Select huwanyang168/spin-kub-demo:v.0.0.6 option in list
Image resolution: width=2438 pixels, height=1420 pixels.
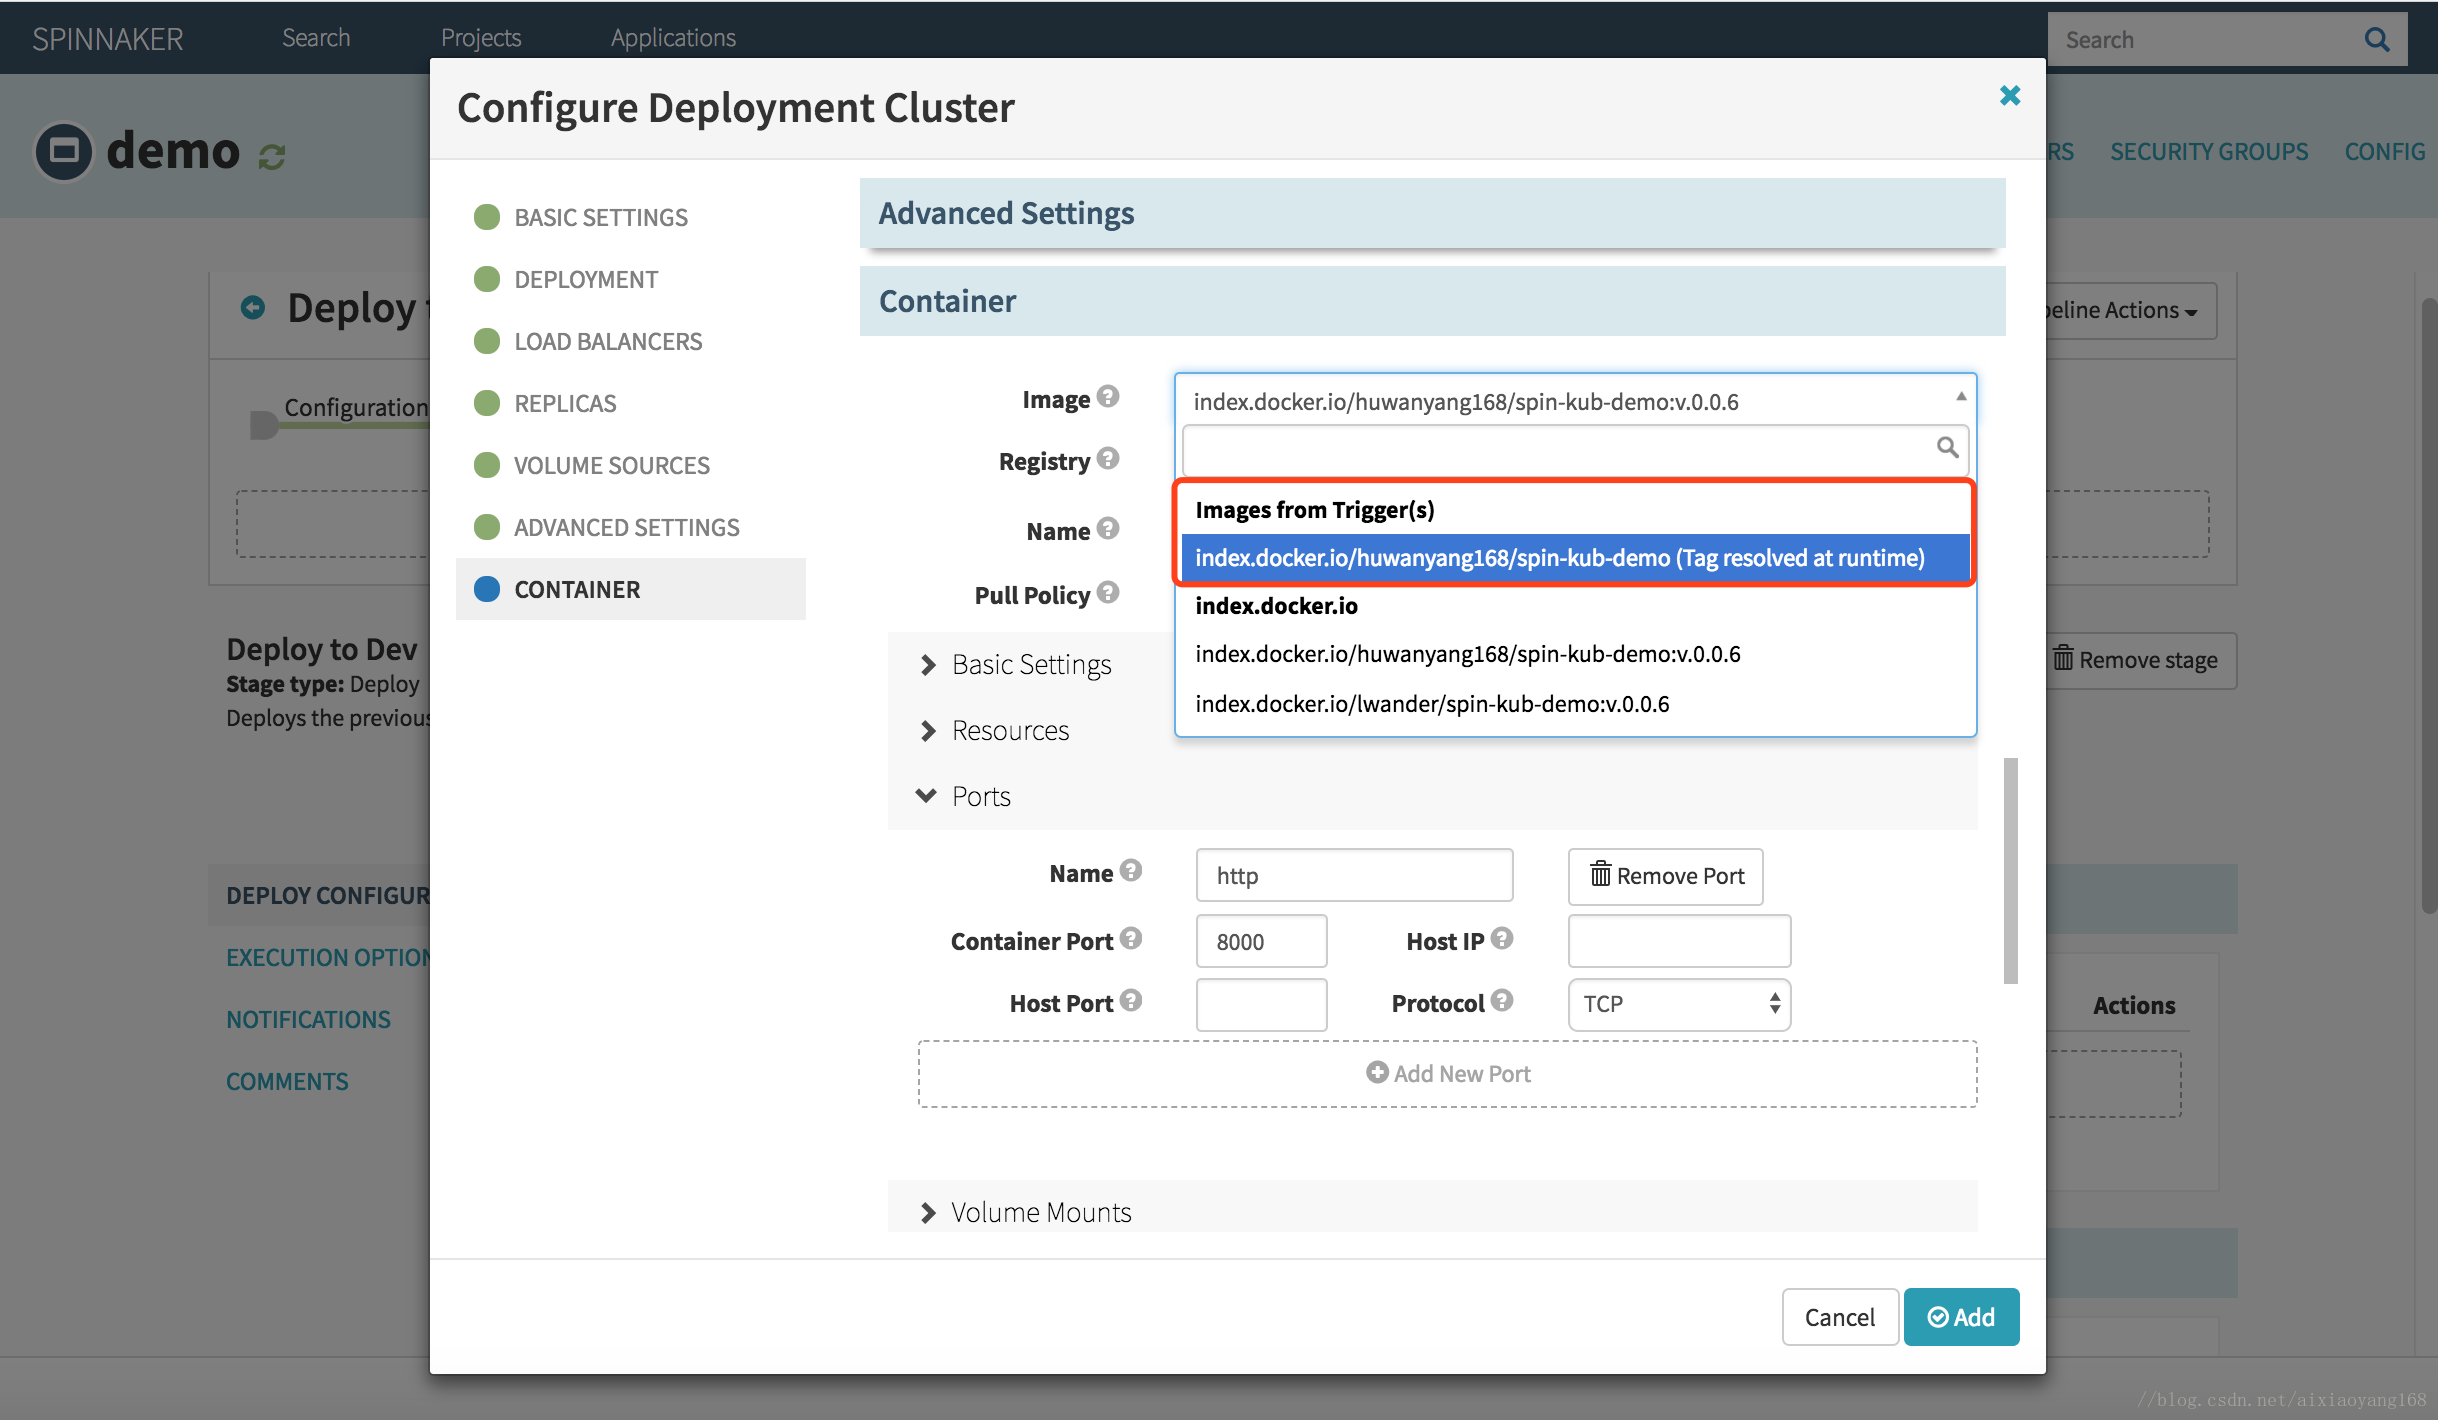pyautogui.click(x=1575, y=654)
